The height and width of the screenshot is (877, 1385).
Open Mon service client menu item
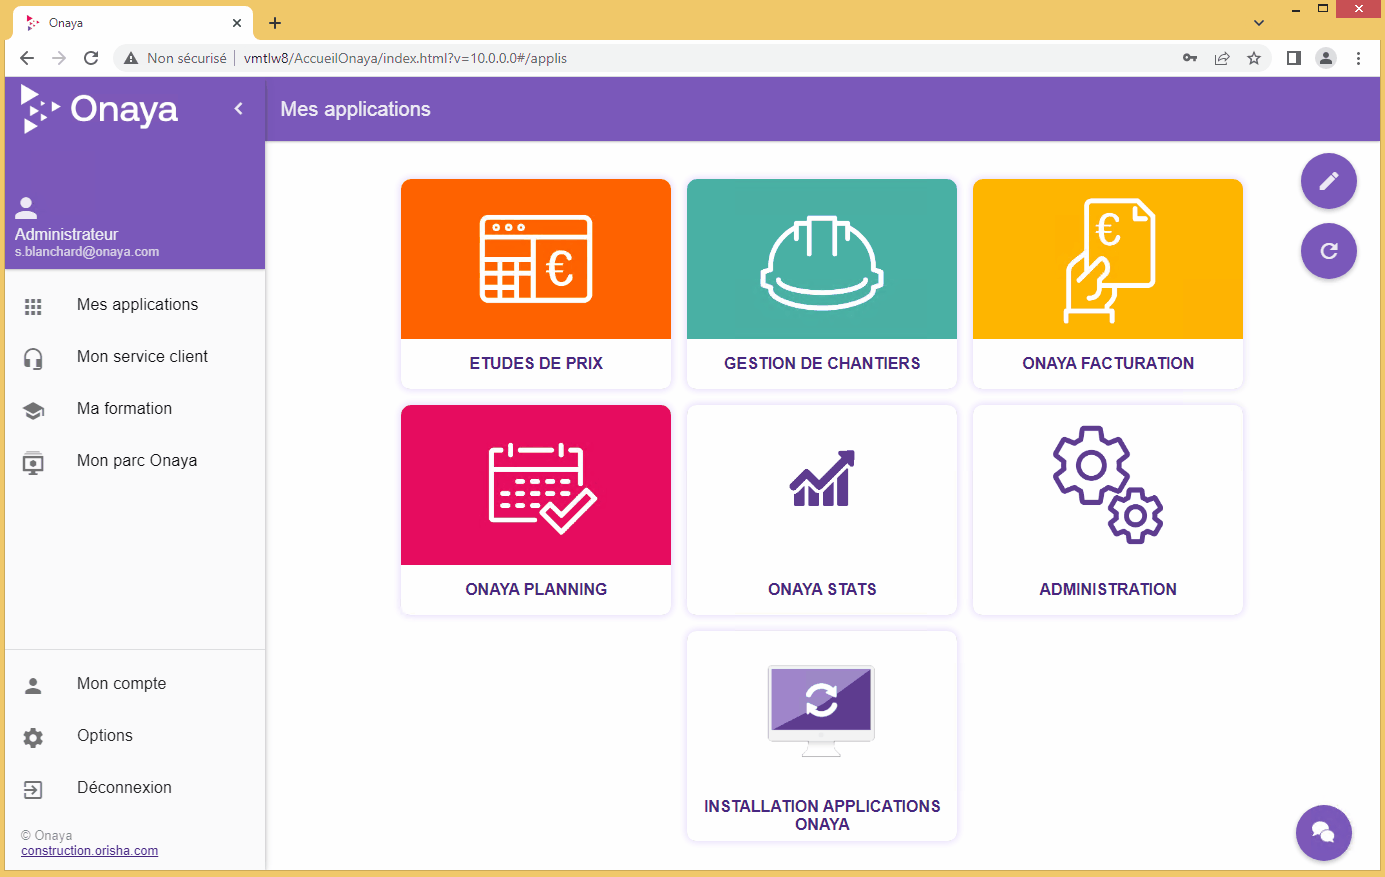(x=142, y=357)
